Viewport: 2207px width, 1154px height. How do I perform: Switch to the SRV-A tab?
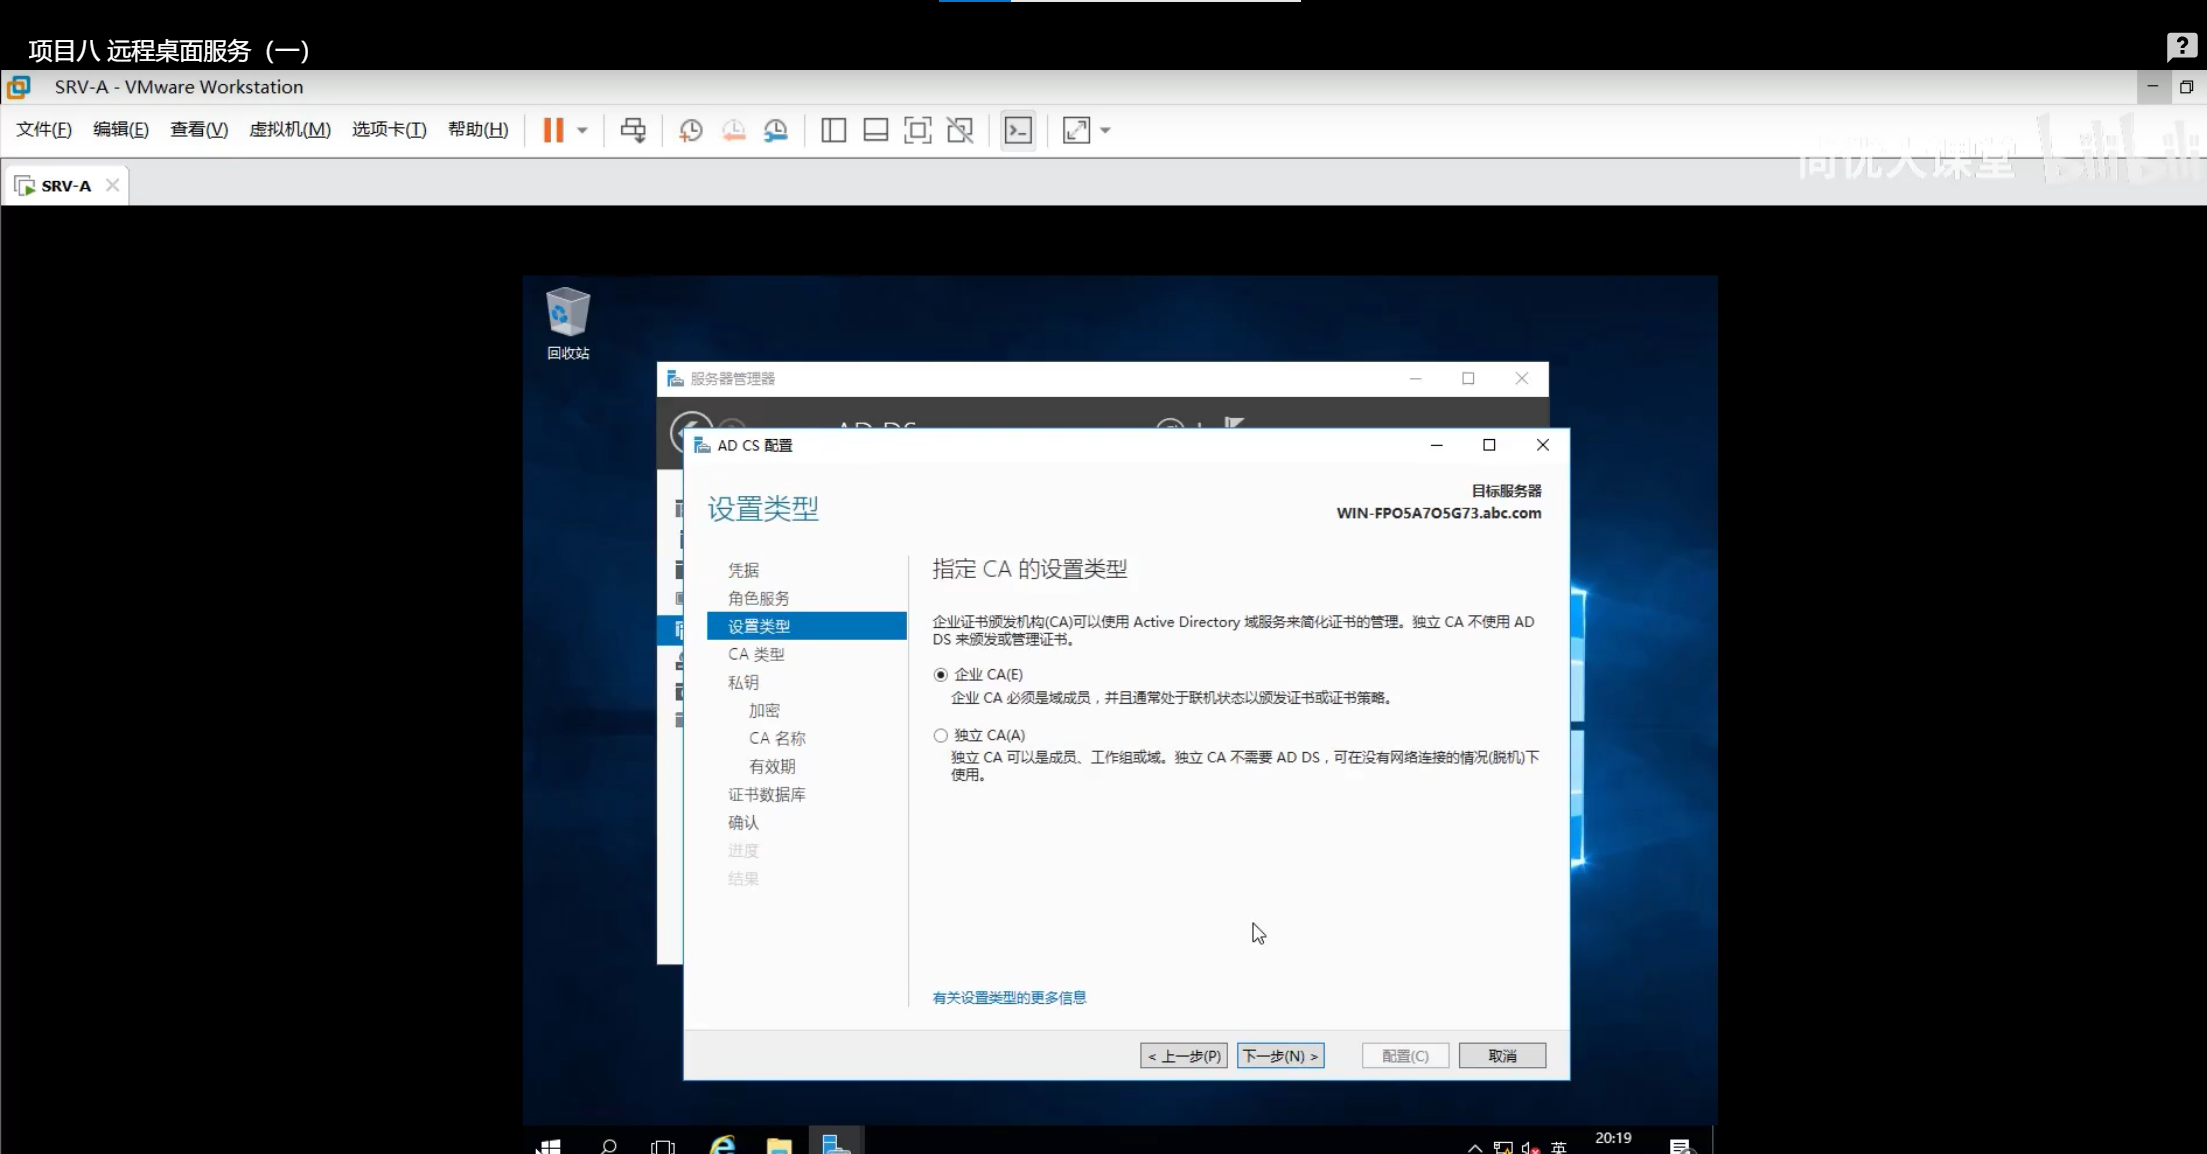coord(65,186)
